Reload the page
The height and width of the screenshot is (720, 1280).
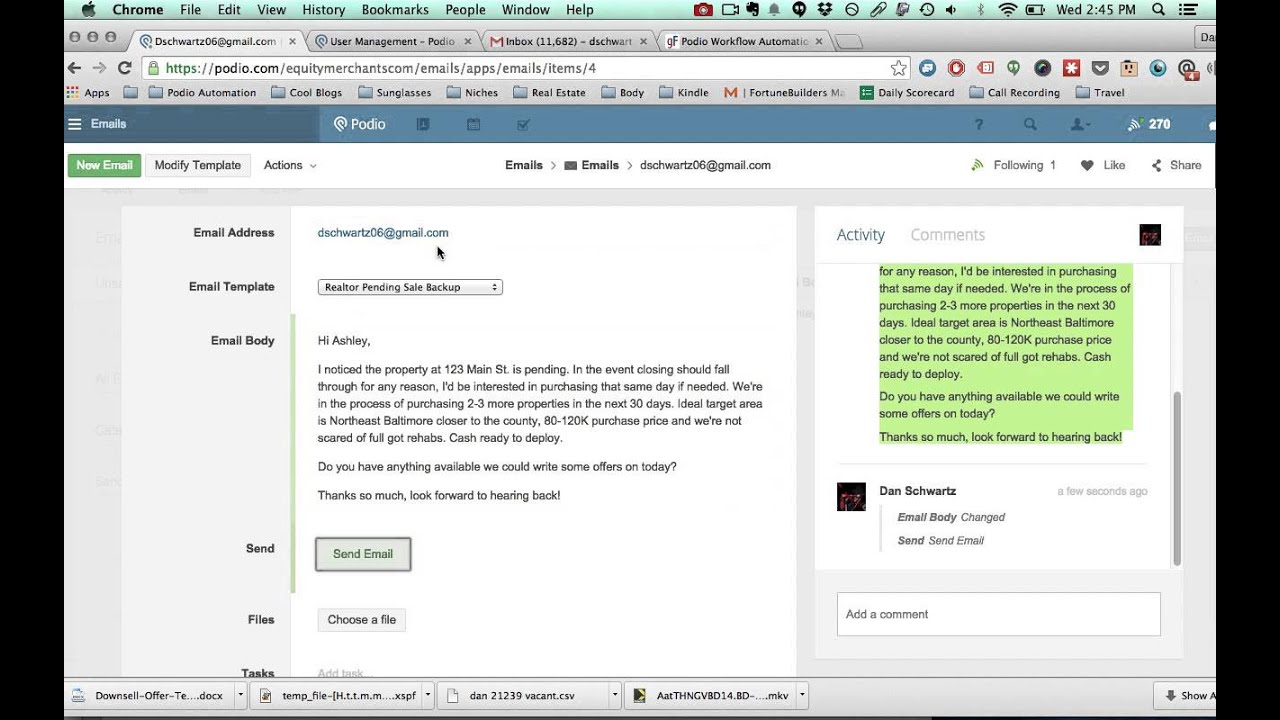[x=124, y=68]
